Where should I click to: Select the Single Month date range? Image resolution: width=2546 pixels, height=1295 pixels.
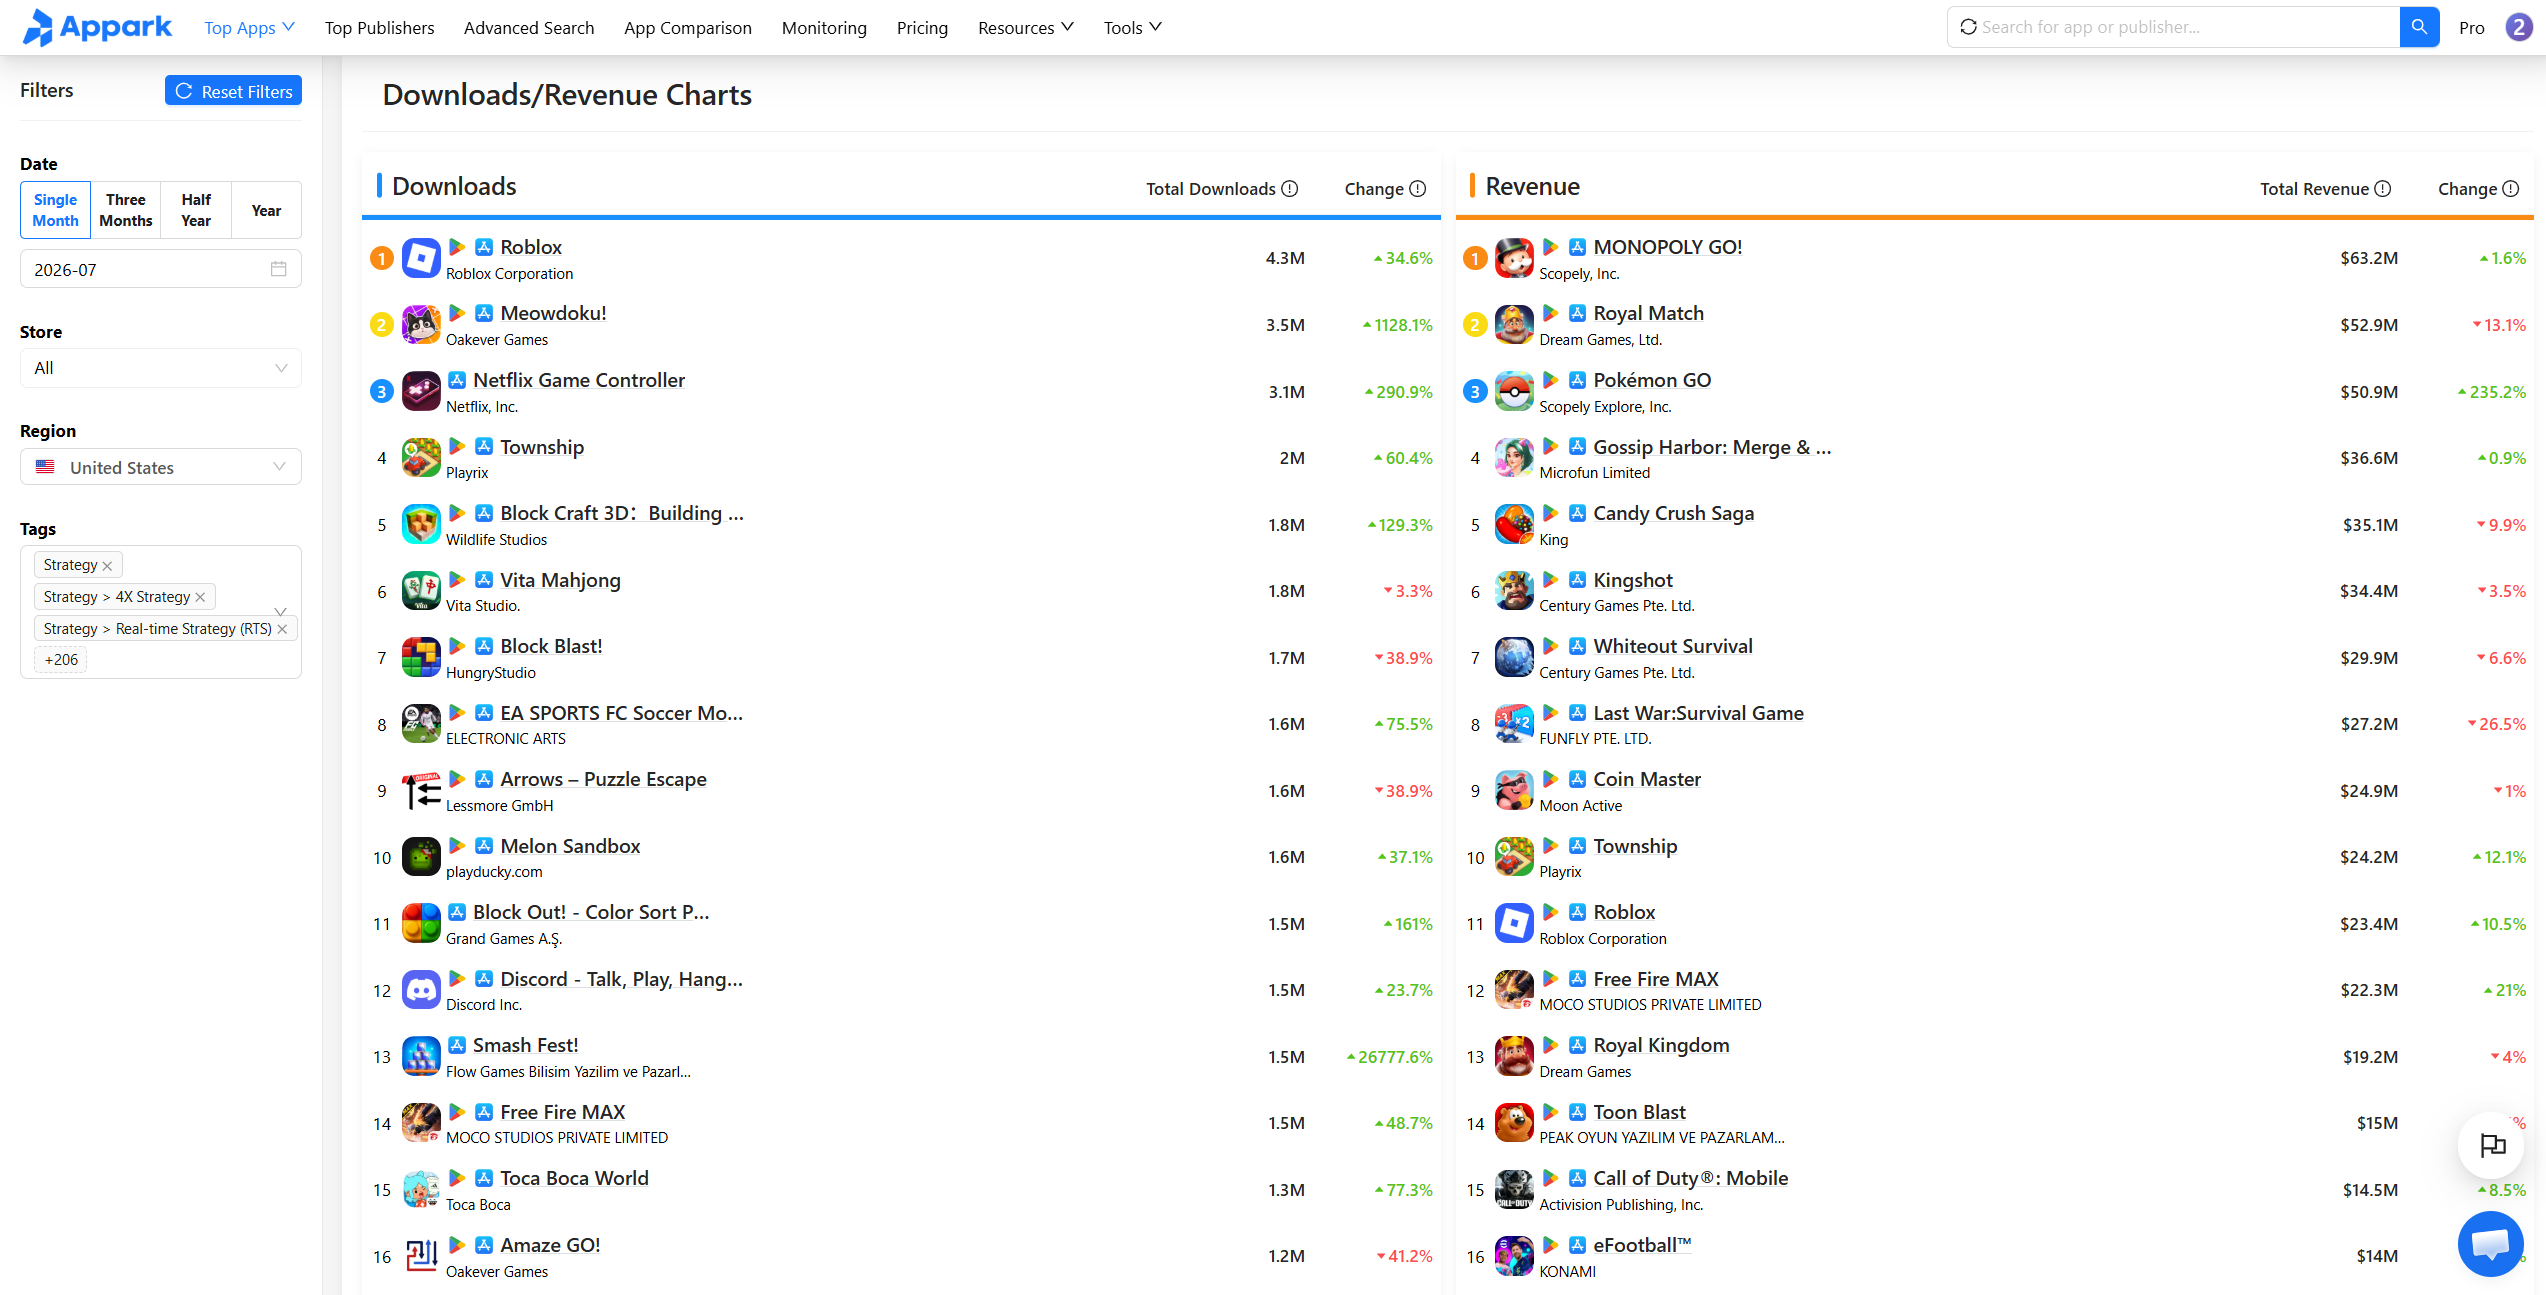[x=56, y=210]
